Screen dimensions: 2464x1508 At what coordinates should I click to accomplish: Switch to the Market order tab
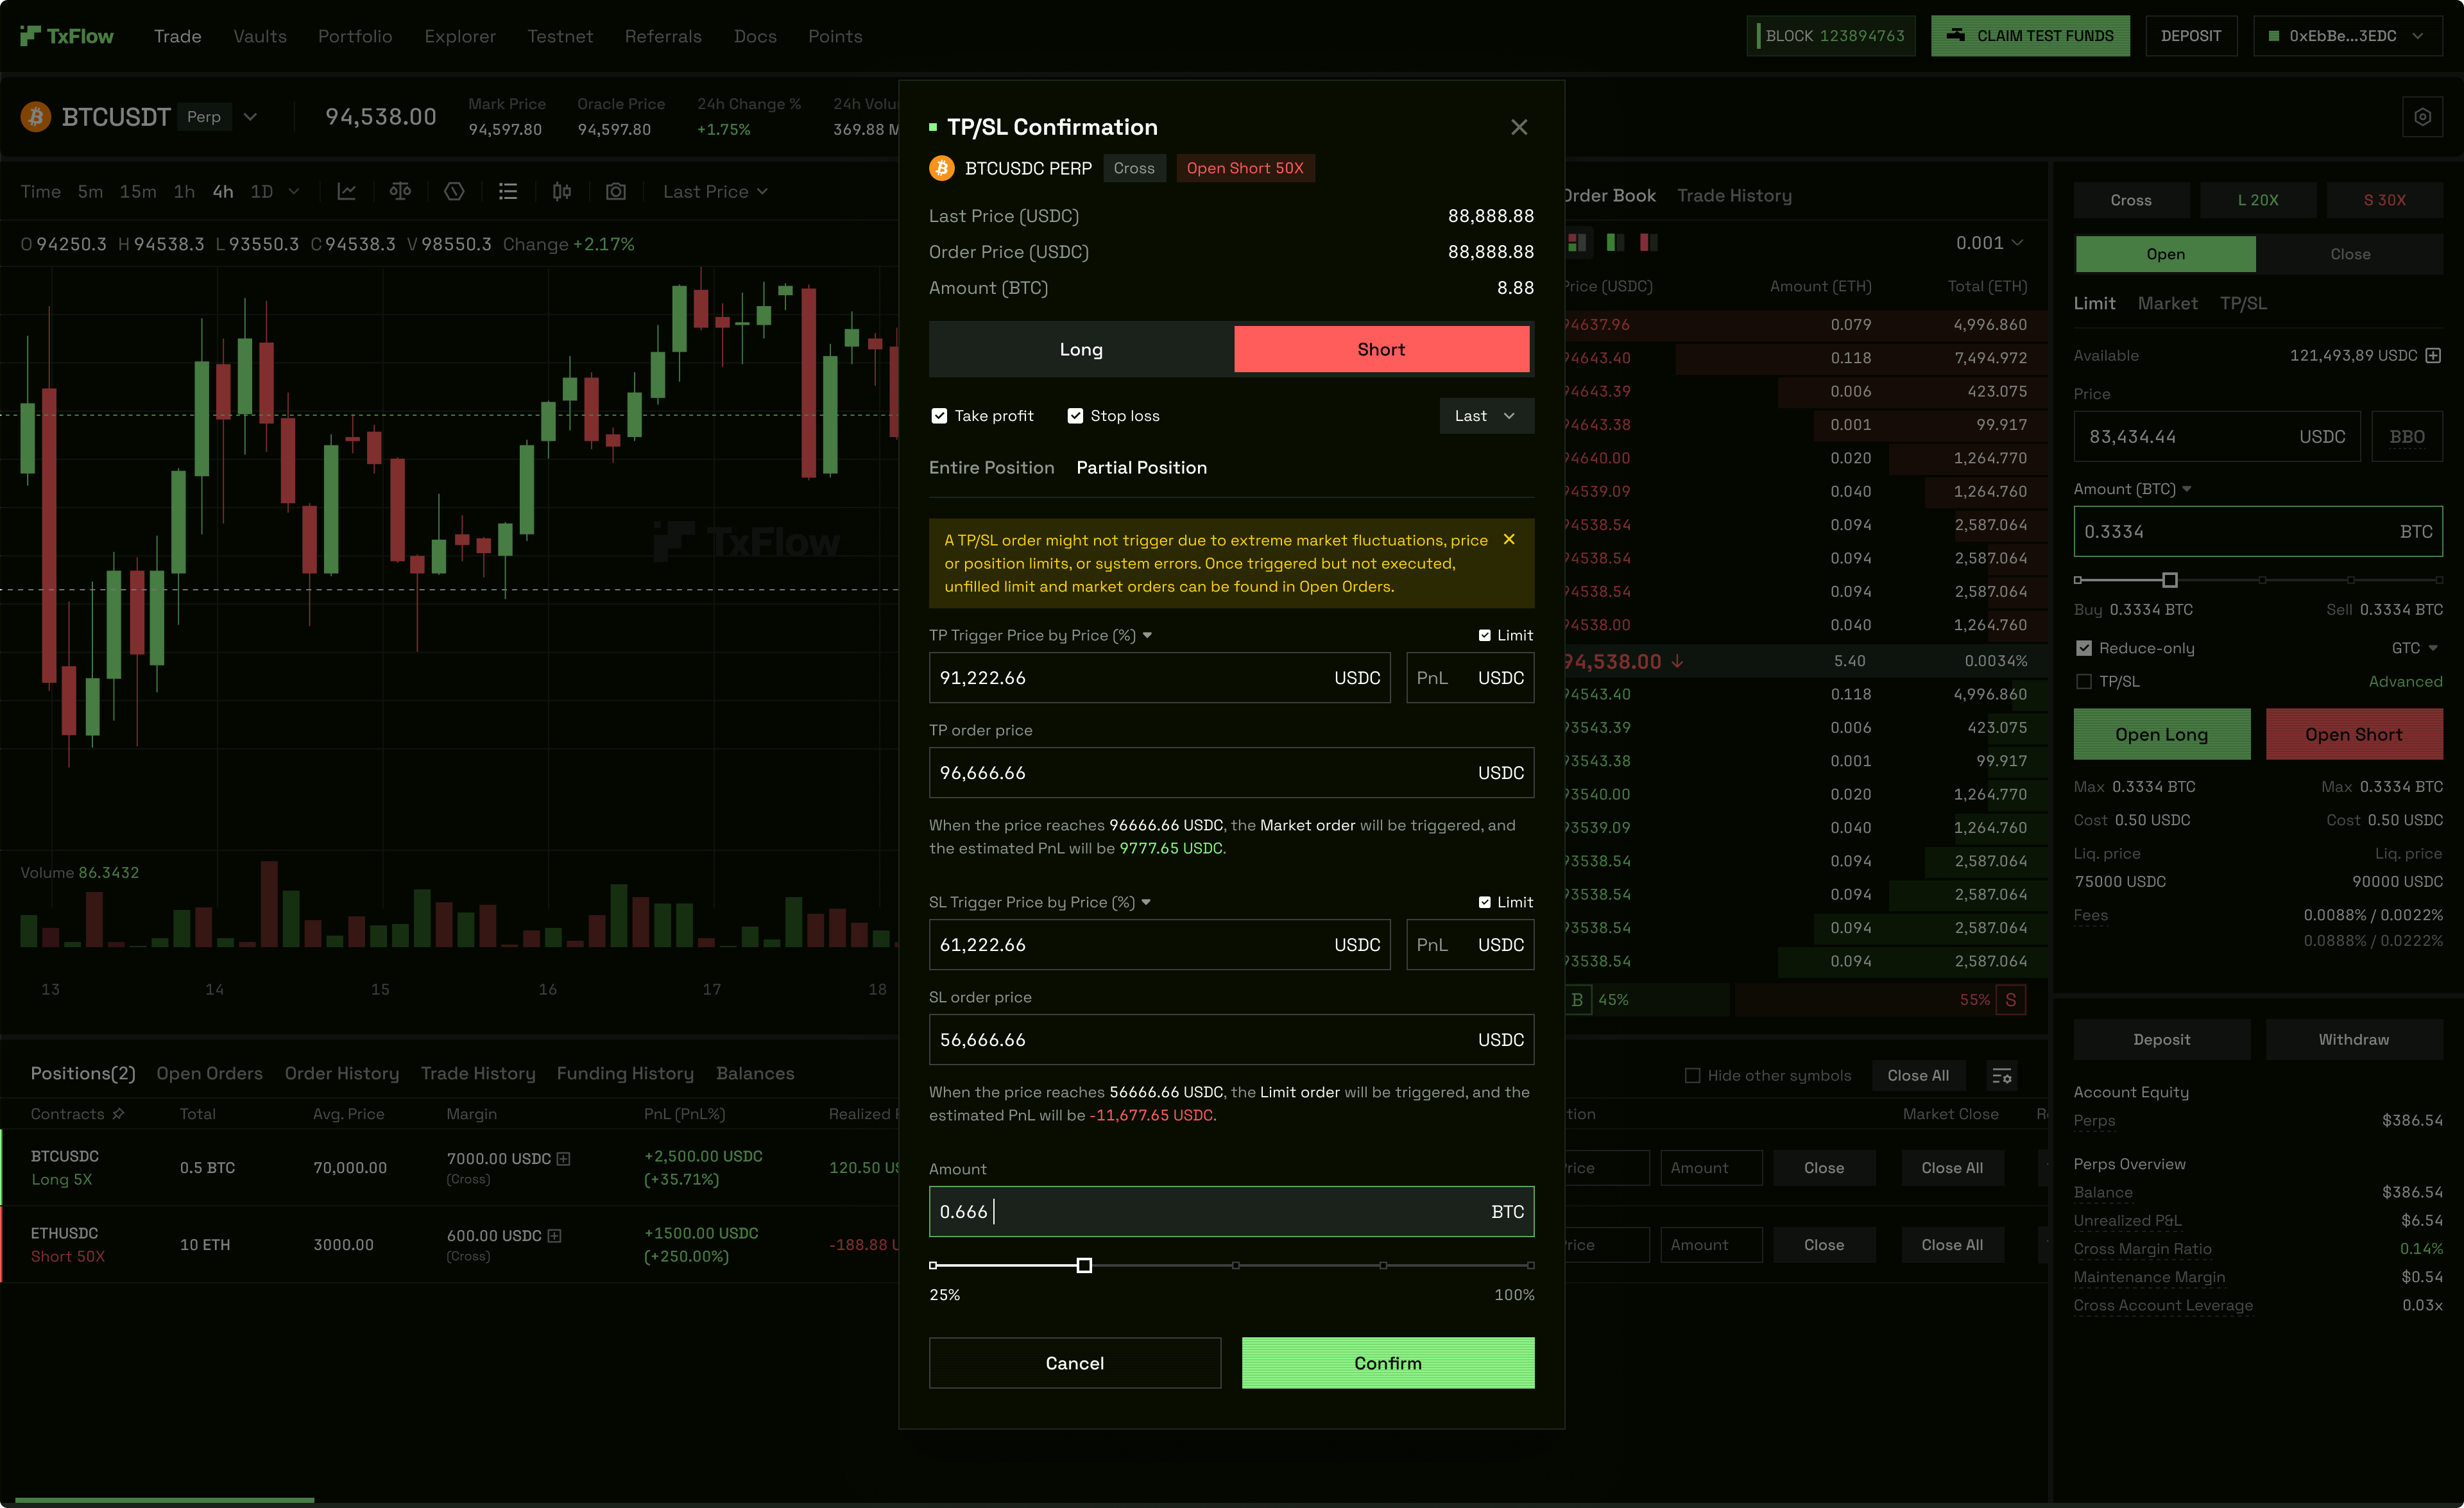(x=2168, y=303)
